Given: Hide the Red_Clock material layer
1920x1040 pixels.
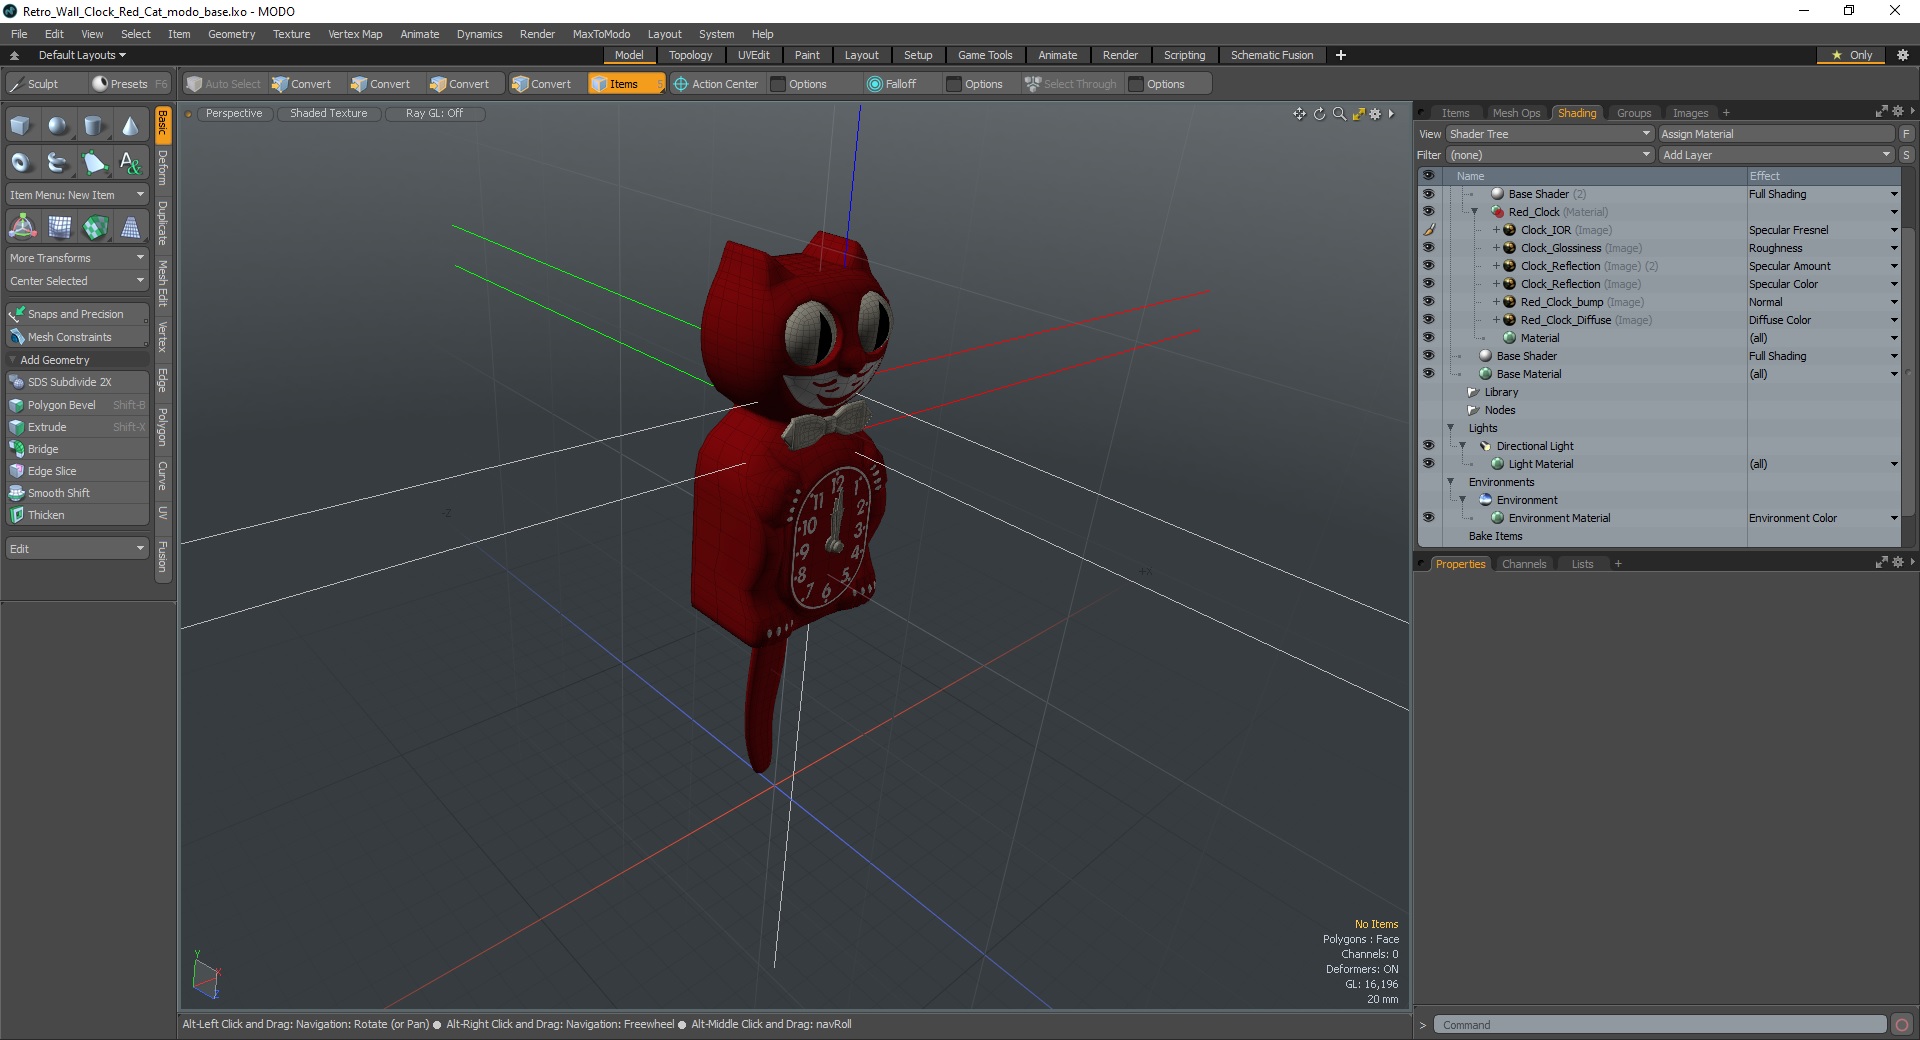Looking at the screenshot, I should (x=1428, y=212).
